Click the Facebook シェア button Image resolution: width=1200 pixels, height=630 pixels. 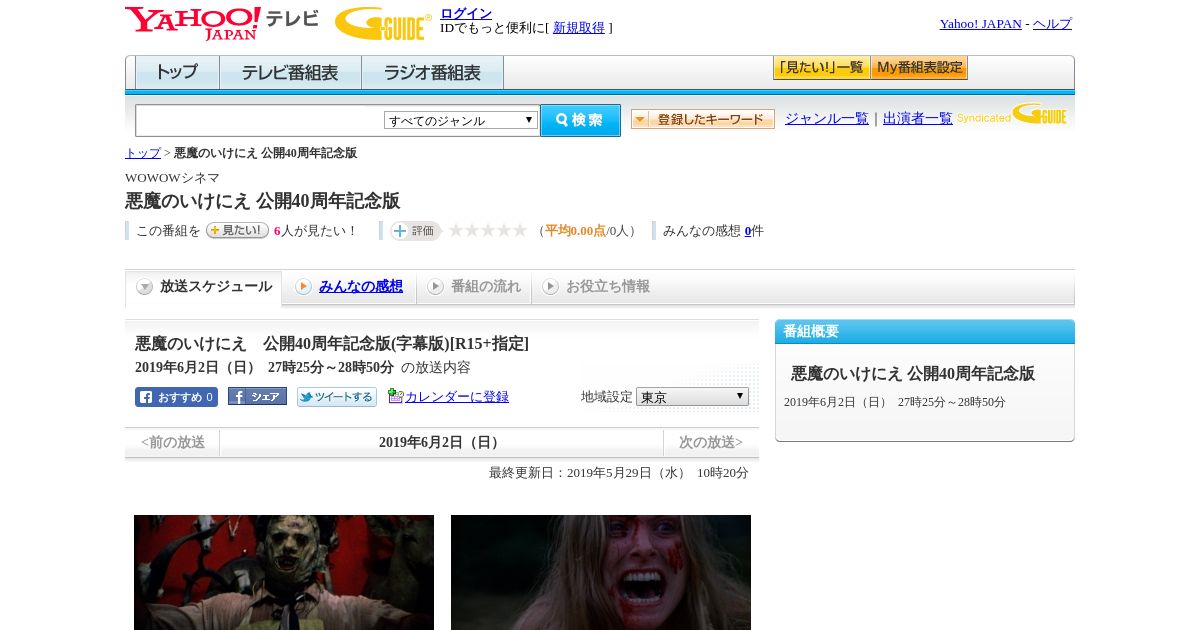(x=257, y=396)
